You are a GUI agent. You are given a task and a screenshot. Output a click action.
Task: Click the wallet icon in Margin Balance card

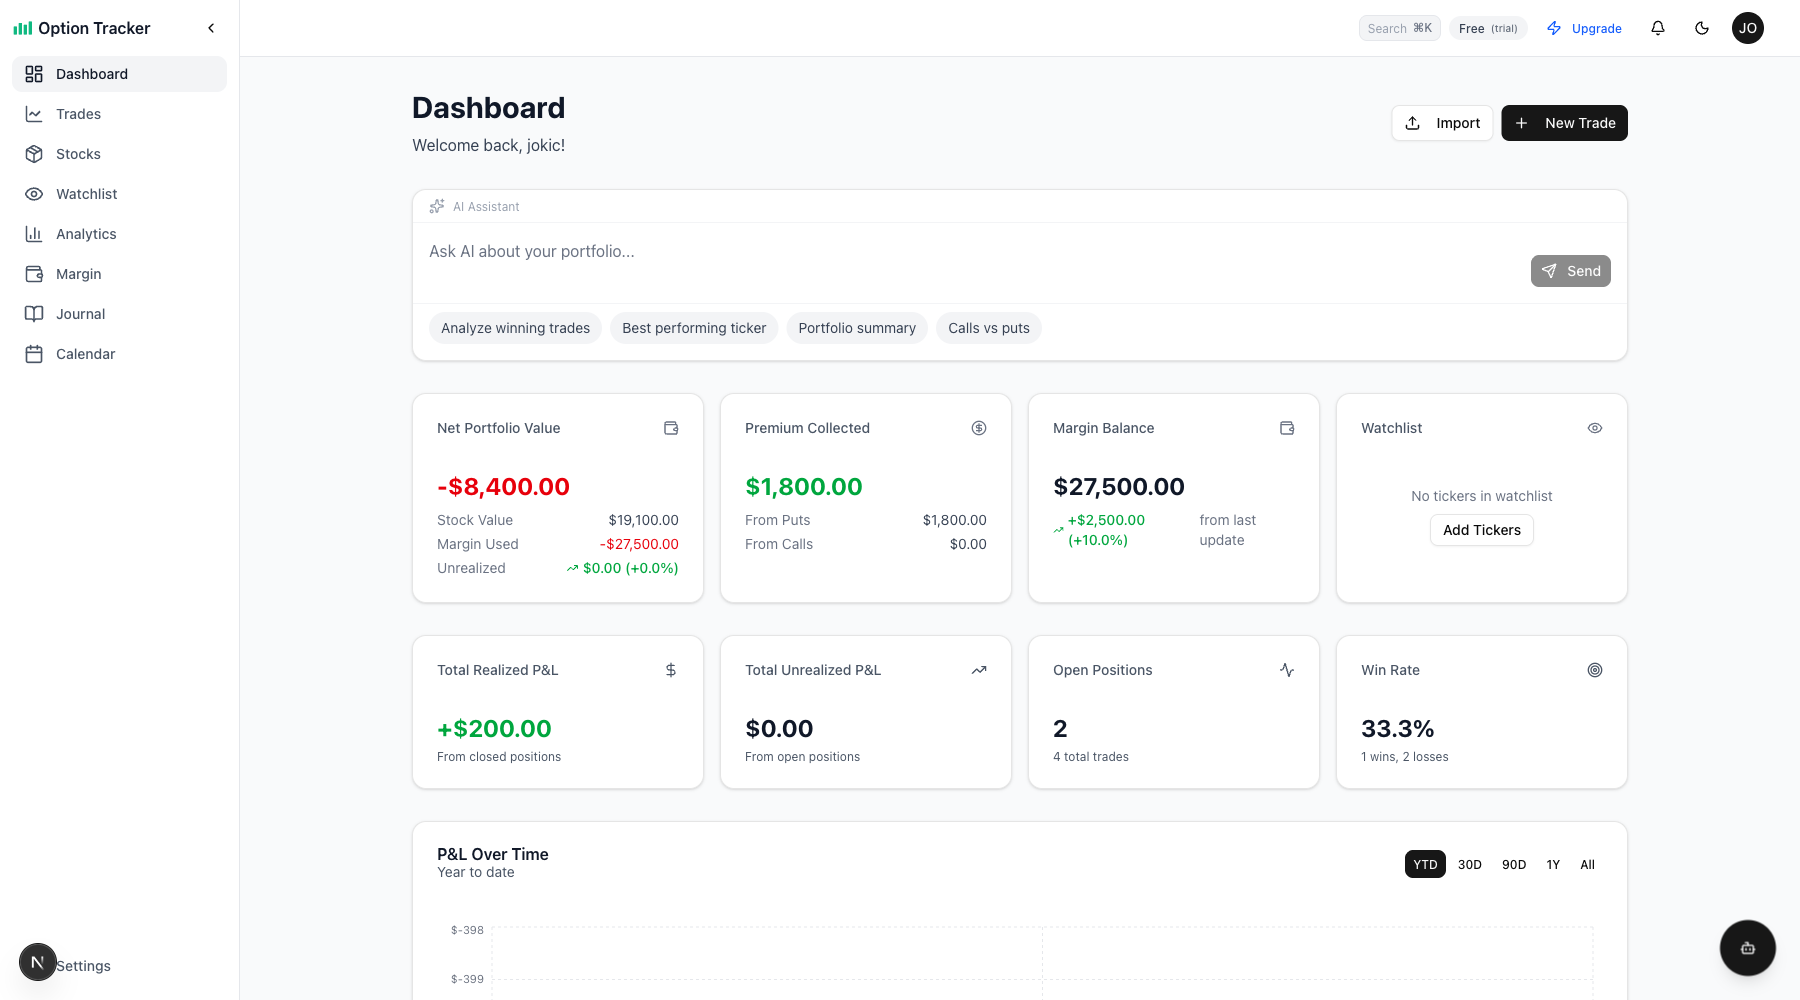[1286, 428]
